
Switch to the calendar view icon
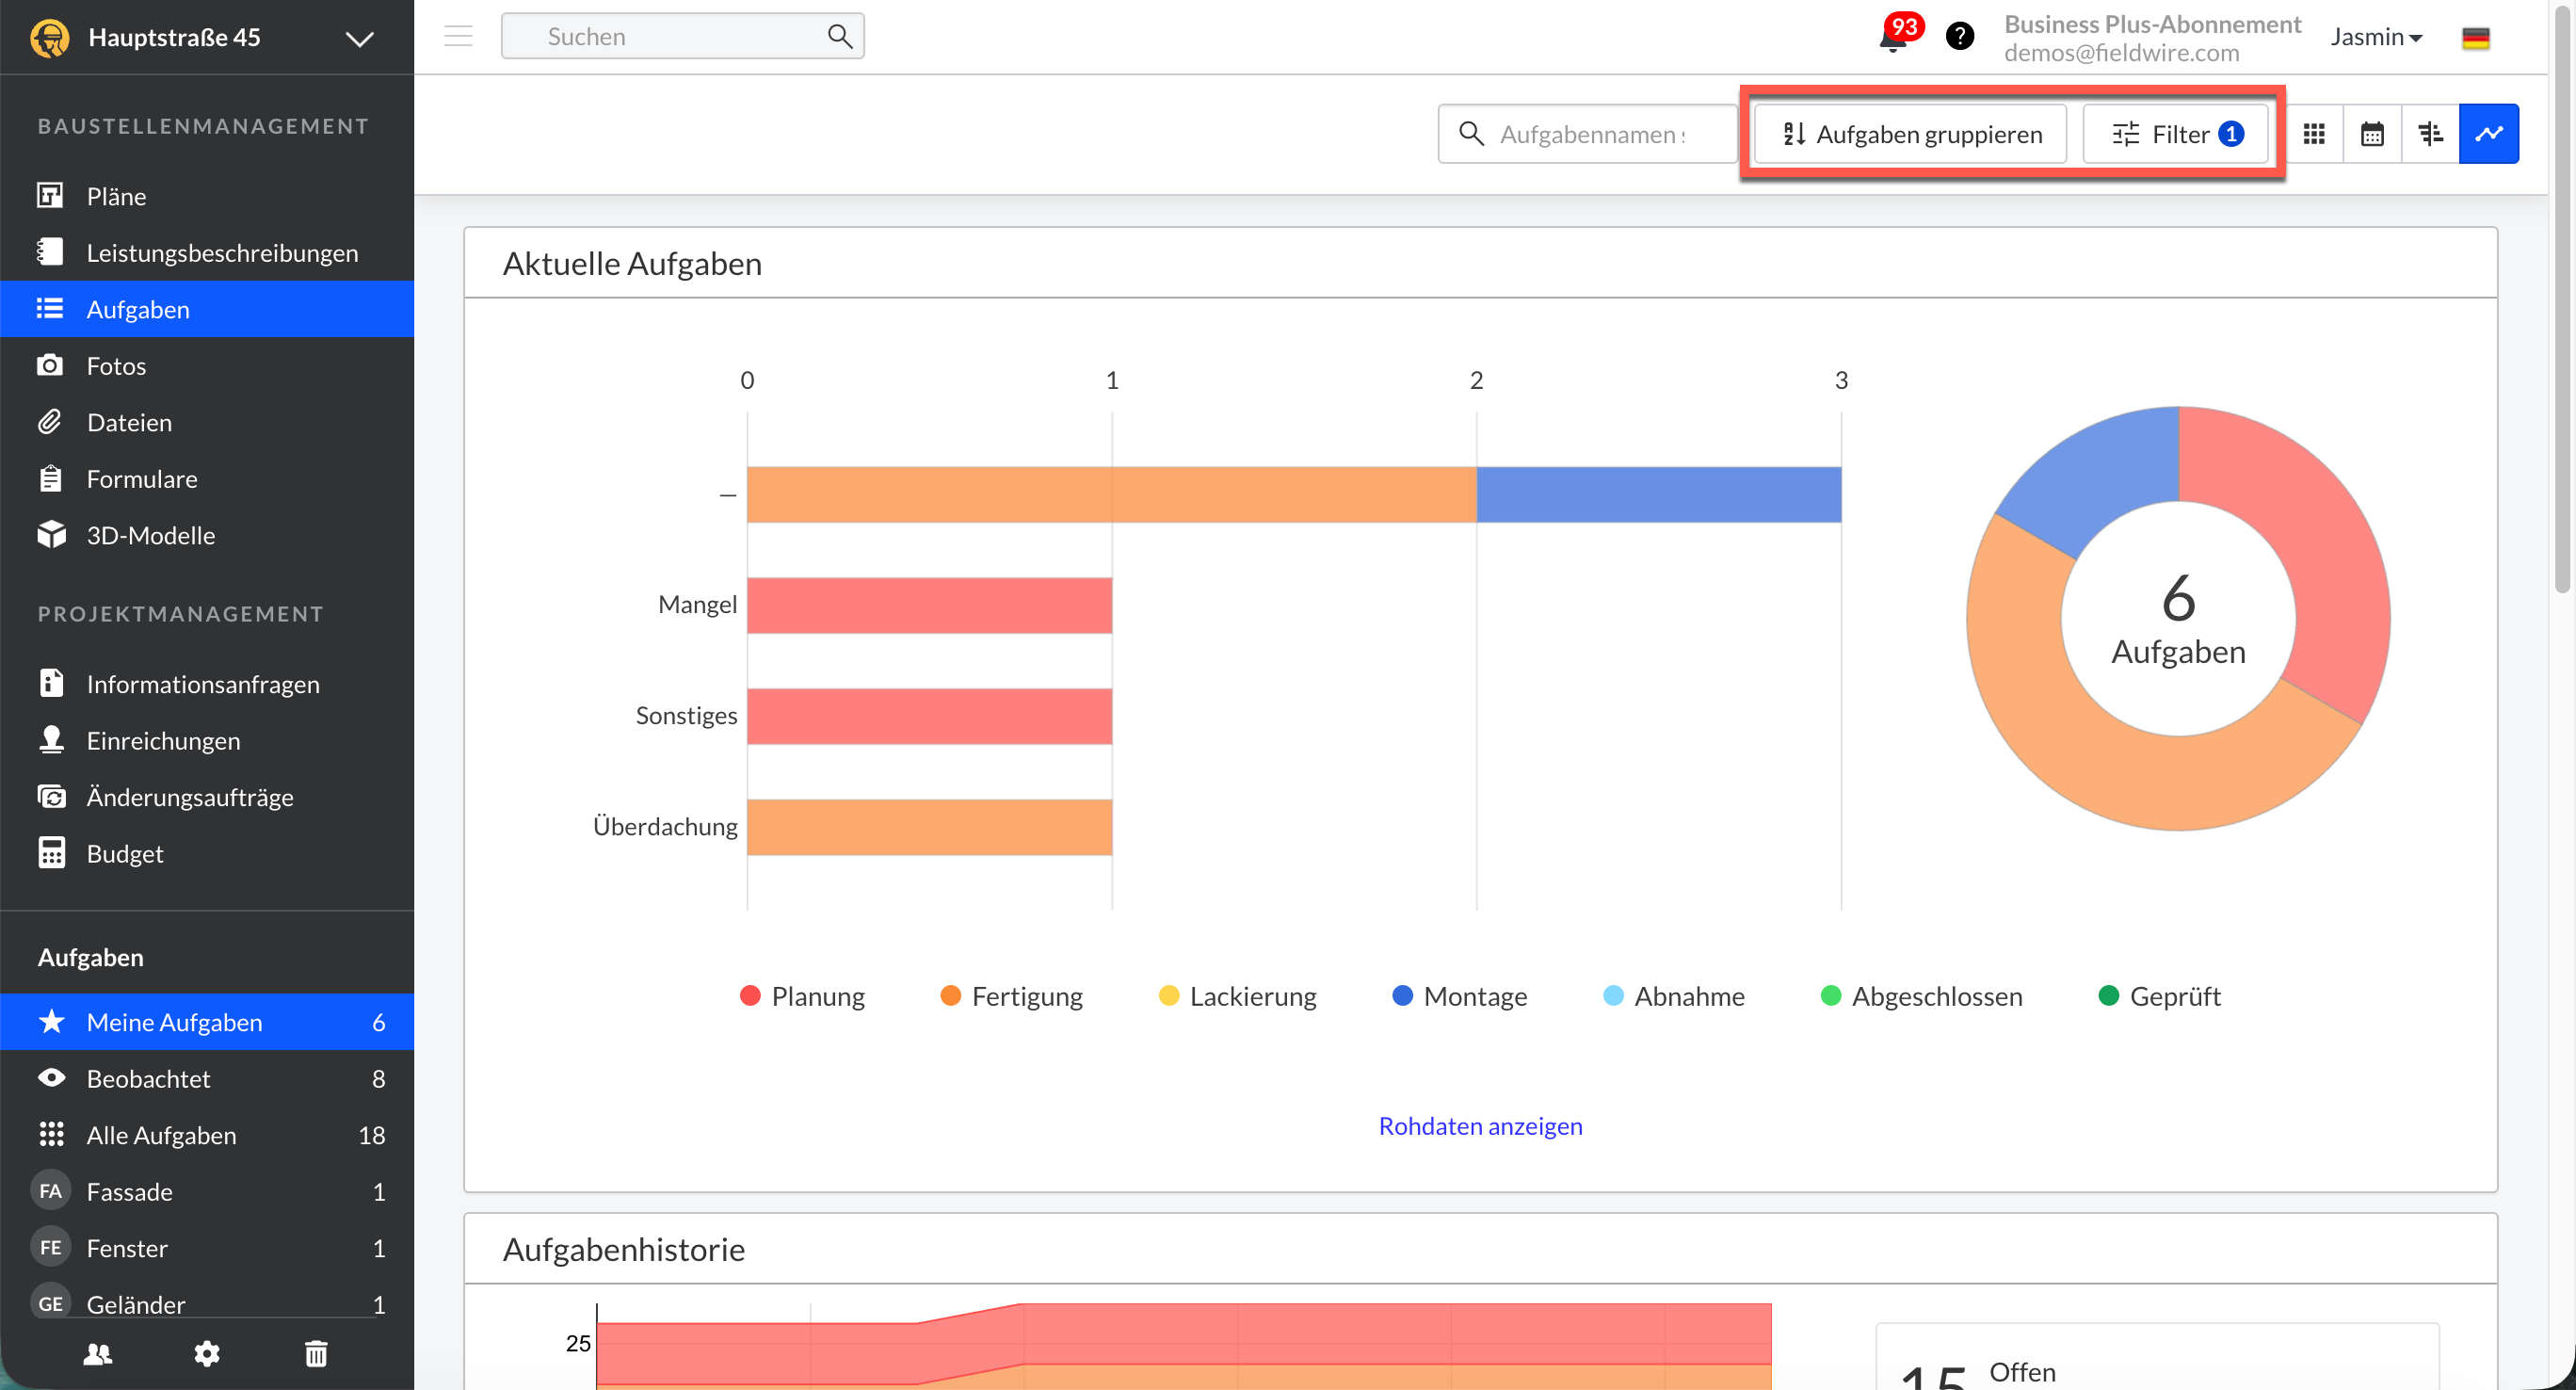(2371, 134)
